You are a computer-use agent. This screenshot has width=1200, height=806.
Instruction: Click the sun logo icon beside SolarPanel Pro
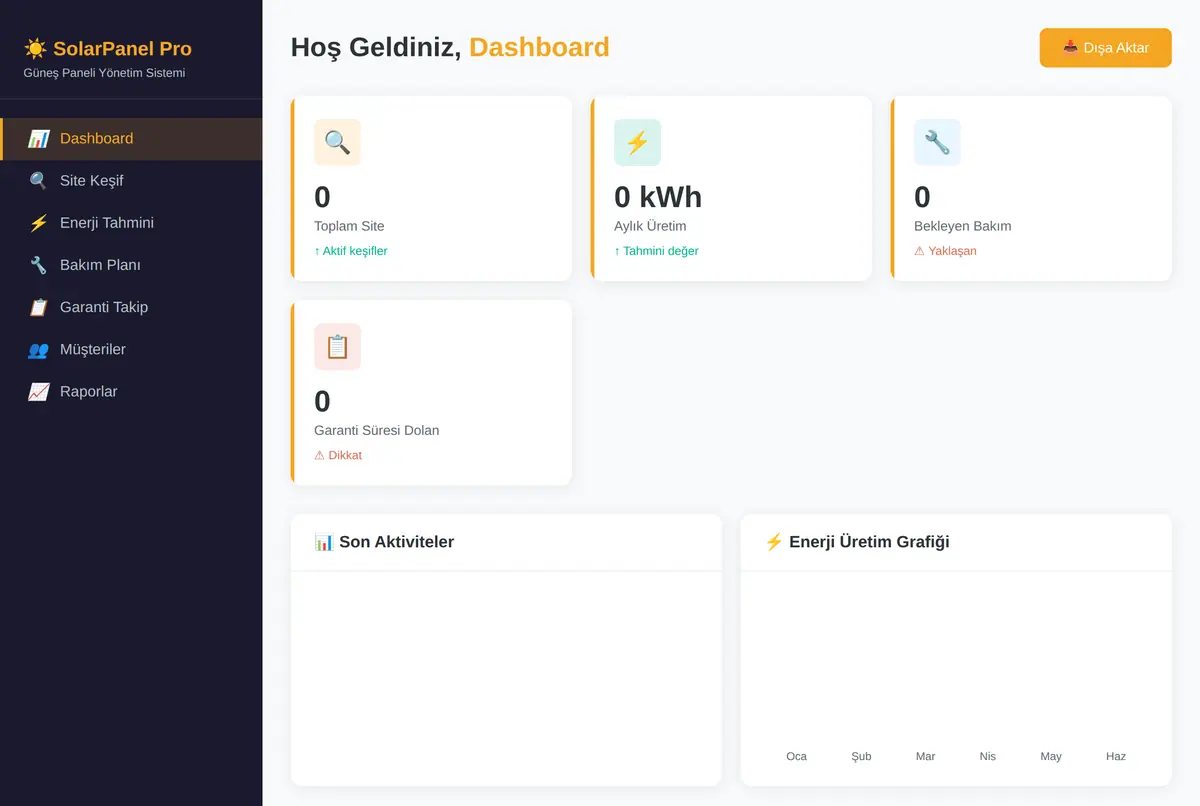point(35,49)
